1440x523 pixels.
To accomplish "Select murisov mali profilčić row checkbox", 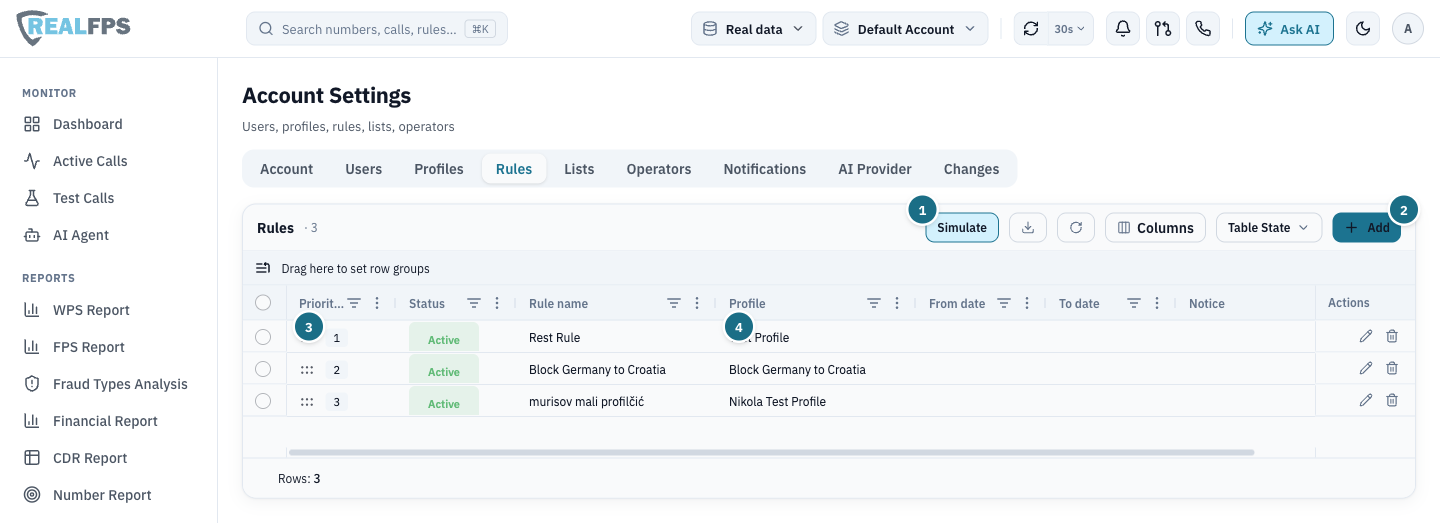I will [263, 401].
